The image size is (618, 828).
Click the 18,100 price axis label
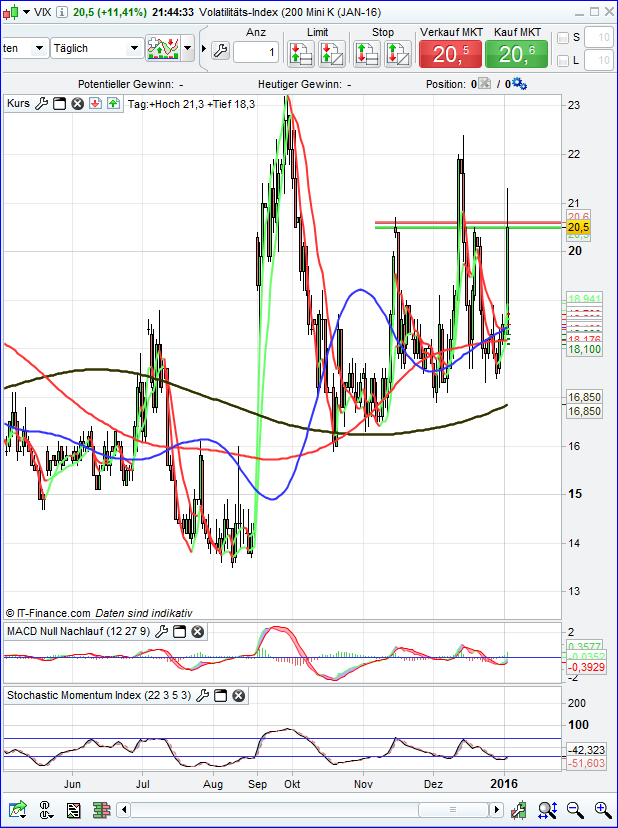(x=584, y=349)
